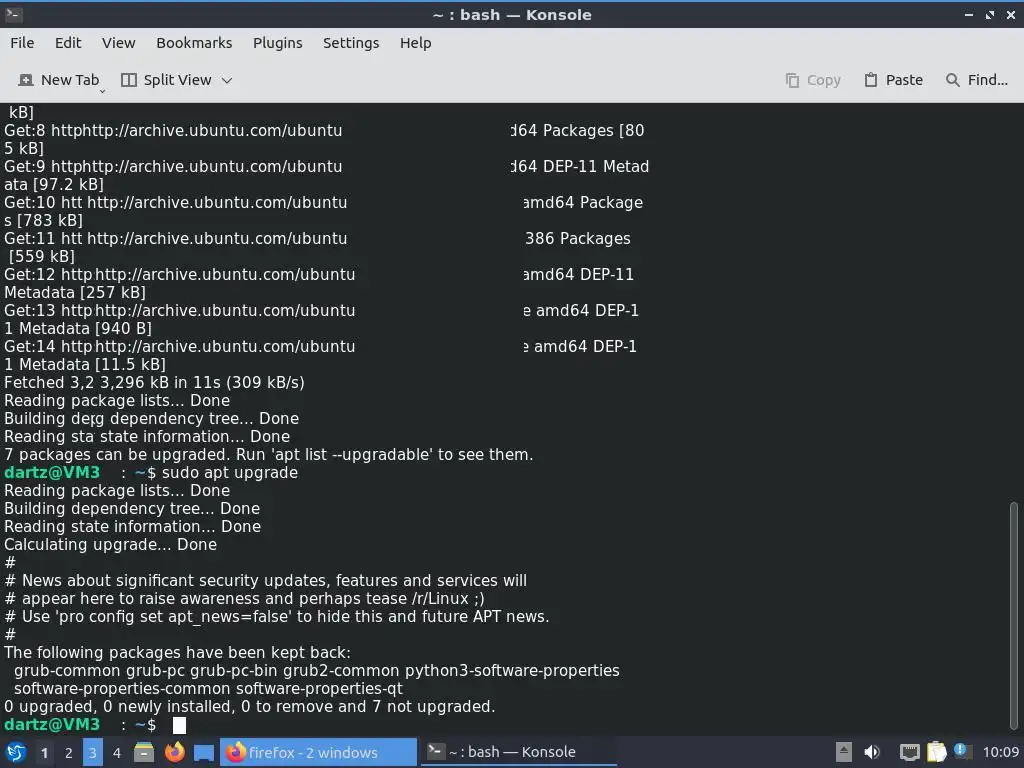Click the network status tray icon
This screenshot has width=1024, height=768.
click(909, 752)
